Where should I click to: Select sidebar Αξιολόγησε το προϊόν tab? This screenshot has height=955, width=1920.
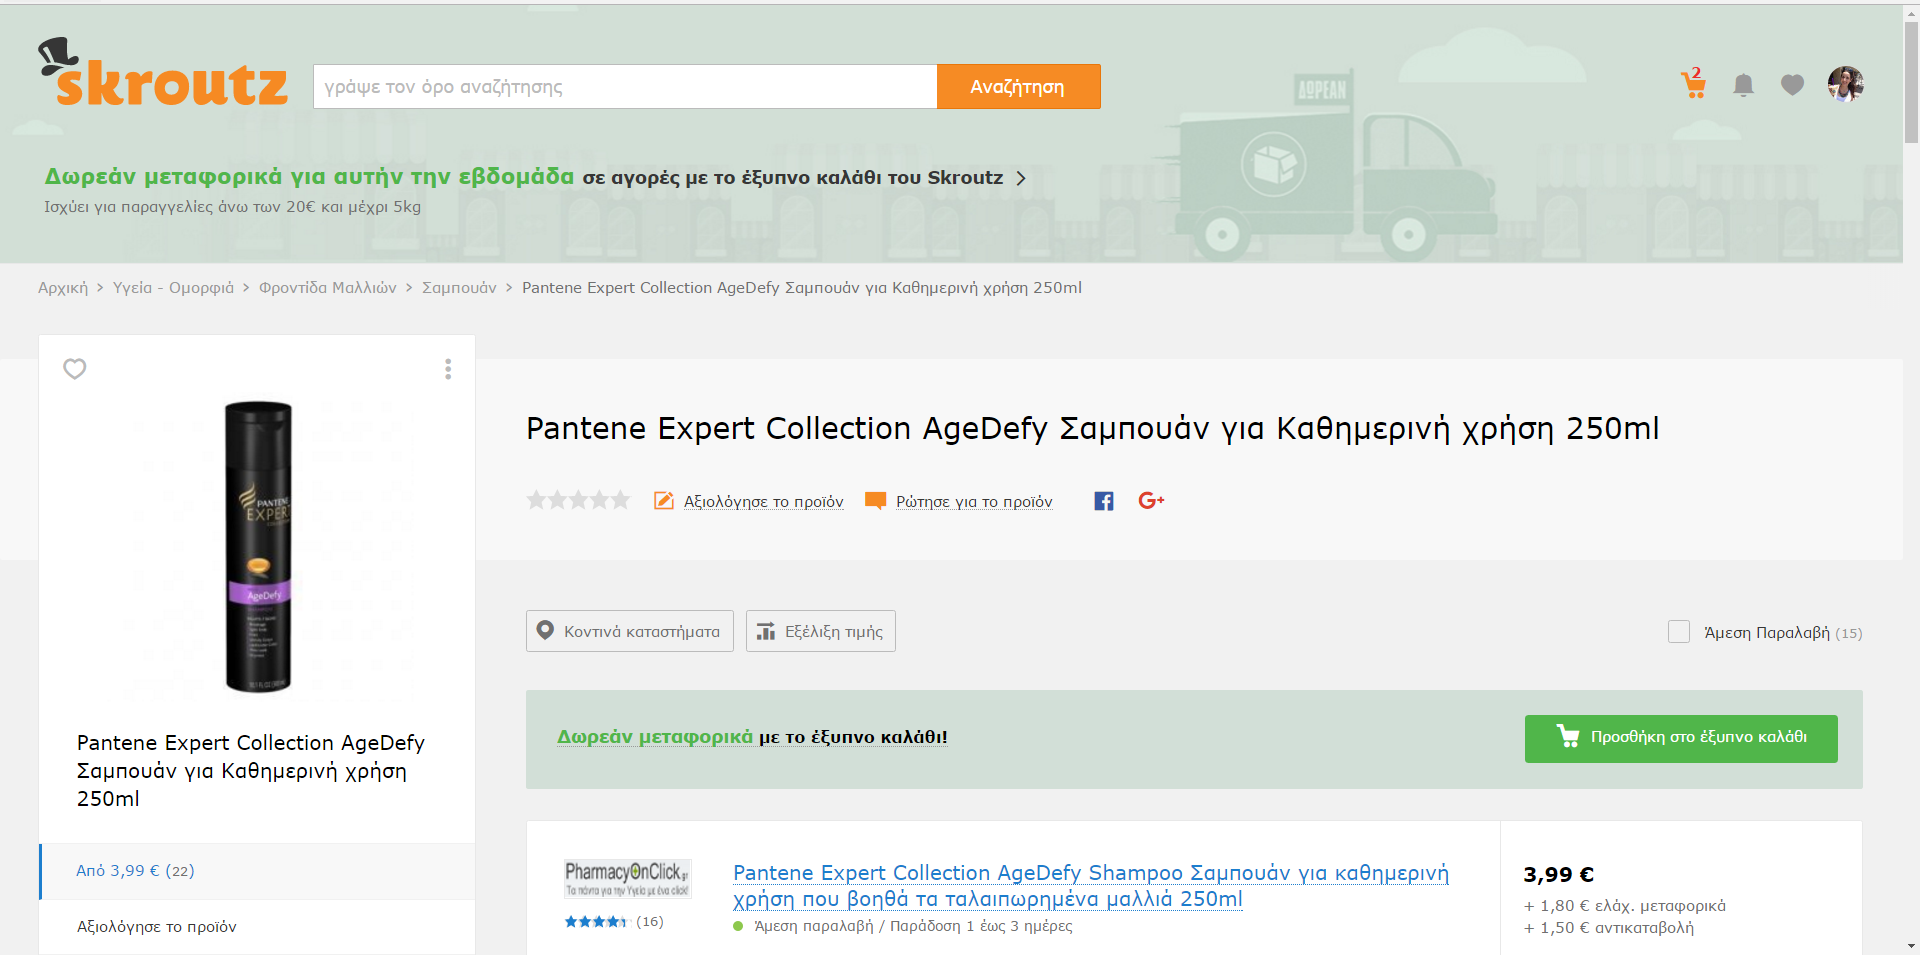[x=257, y=927]
